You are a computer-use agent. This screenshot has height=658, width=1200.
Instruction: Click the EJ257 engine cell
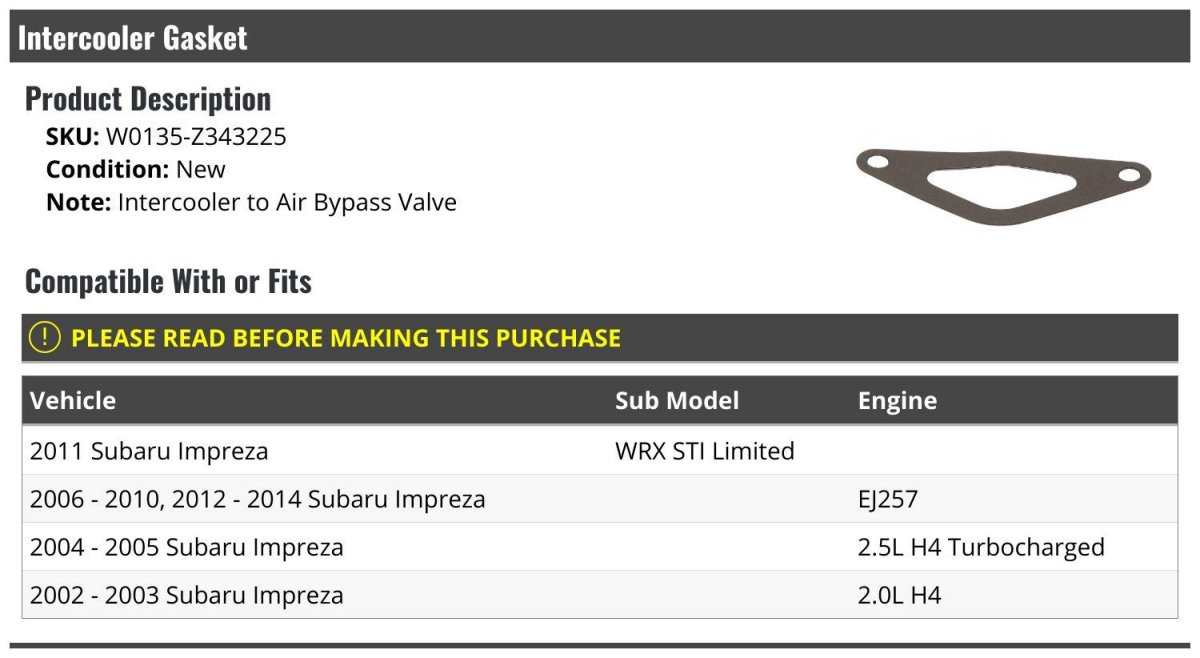click(888, 499)
